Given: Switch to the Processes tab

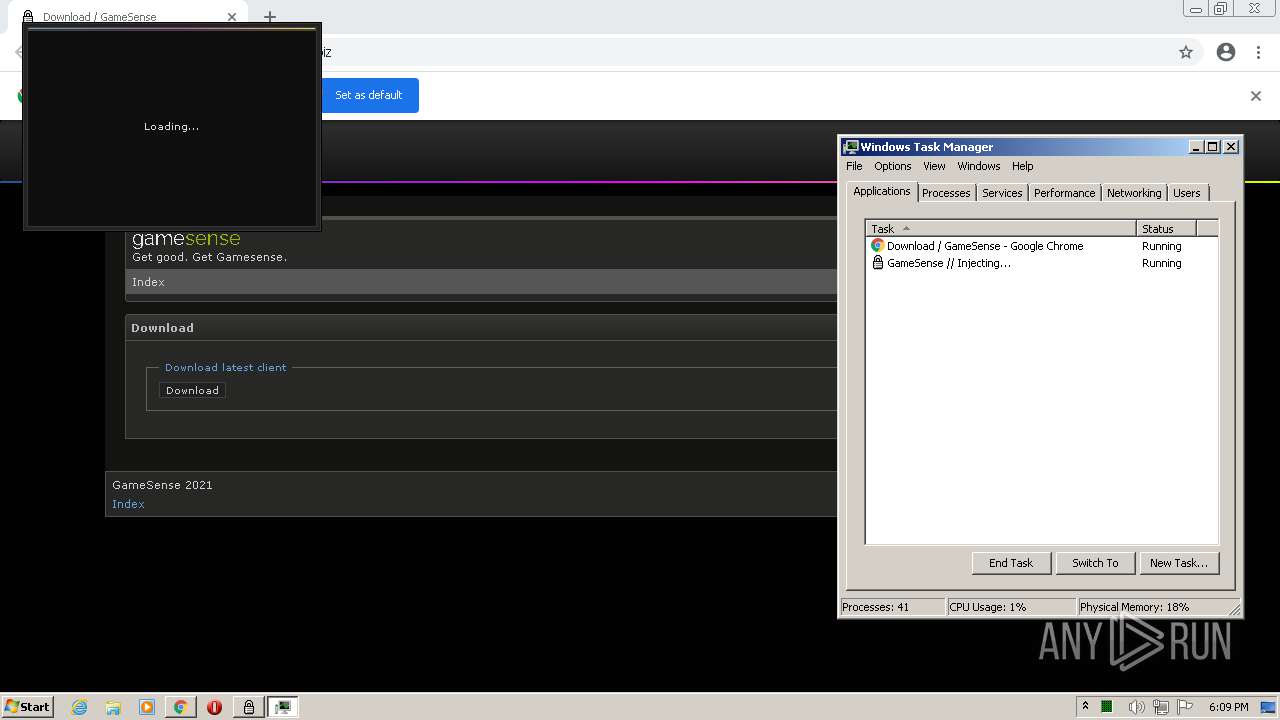Looking at the screenshot, I should coord(946,193).
